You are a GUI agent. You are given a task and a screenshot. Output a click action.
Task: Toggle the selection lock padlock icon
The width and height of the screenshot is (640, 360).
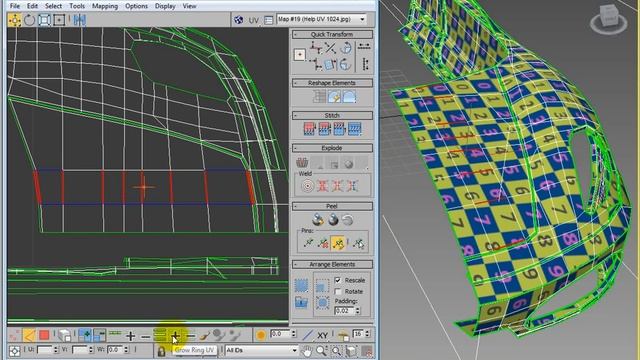tap(161, 351)
